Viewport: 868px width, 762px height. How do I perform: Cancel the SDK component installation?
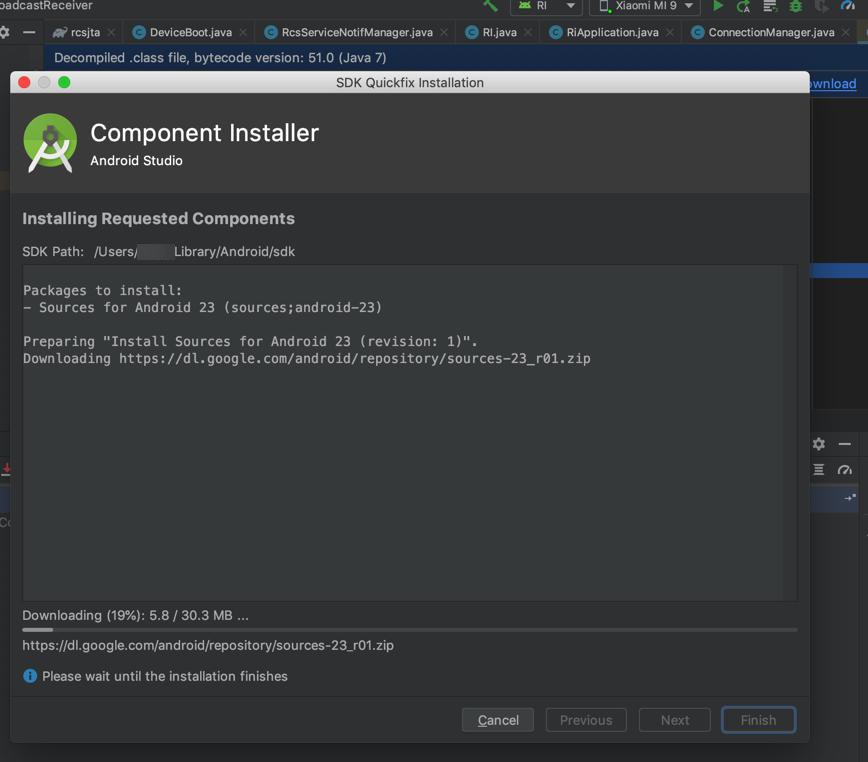(498, 720)
